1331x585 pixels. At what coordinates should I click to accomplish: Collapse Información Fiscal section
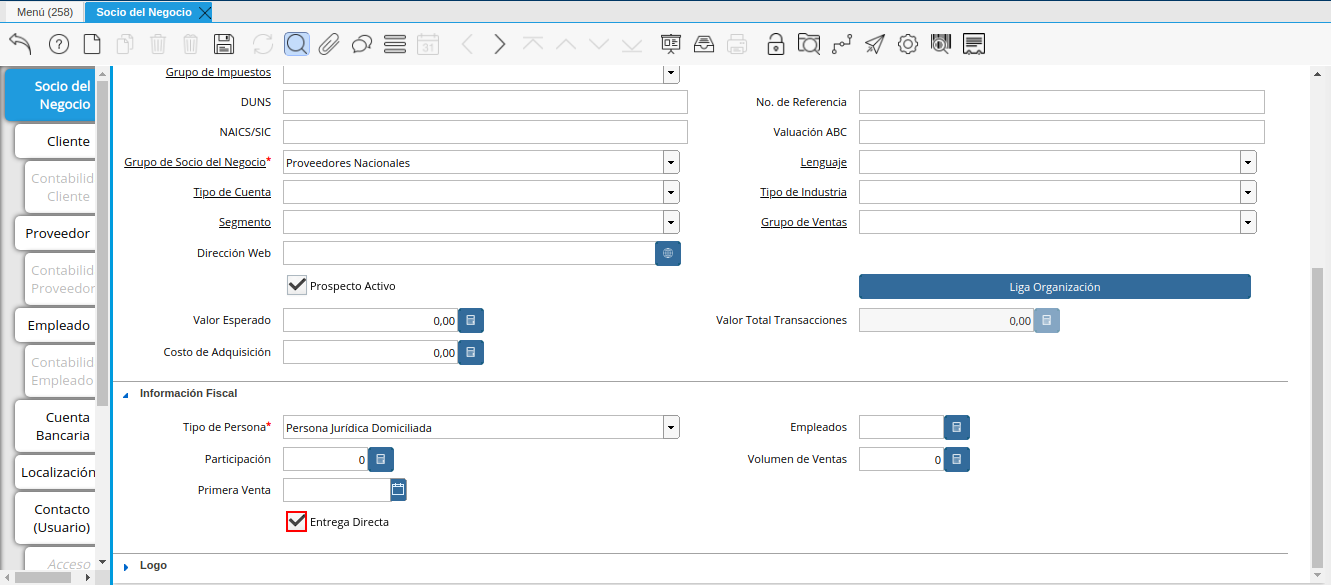point(126,394)
